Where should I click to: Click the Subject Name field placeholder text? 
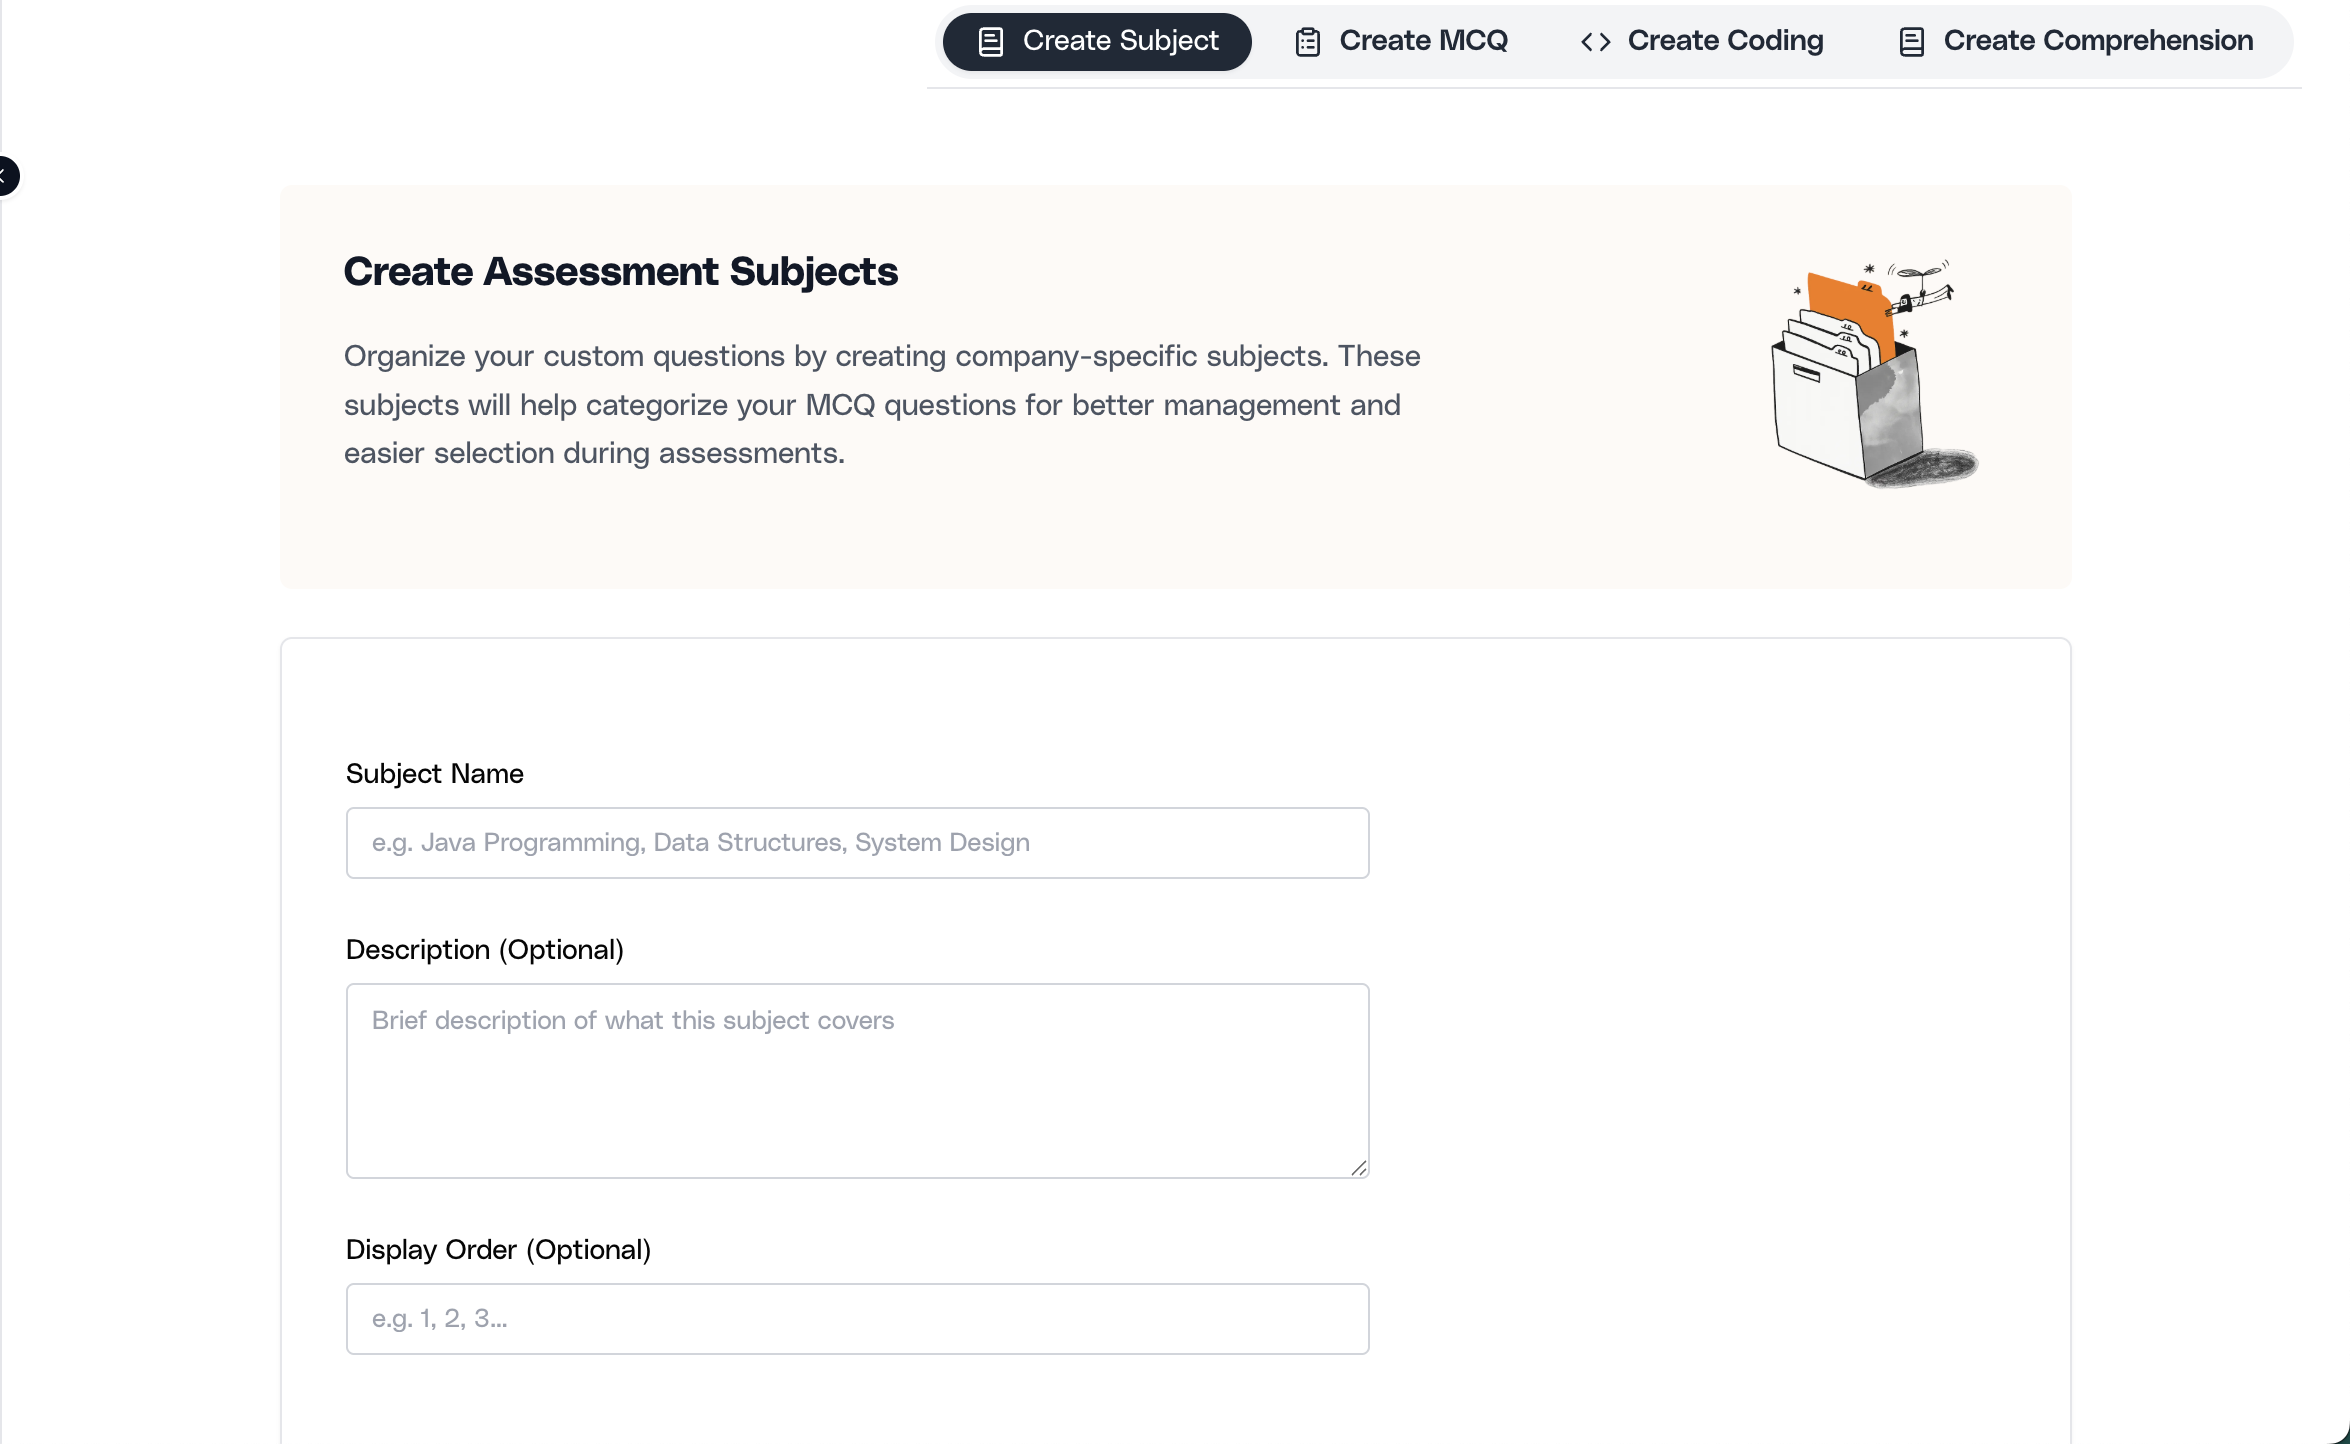pos(699,842)
